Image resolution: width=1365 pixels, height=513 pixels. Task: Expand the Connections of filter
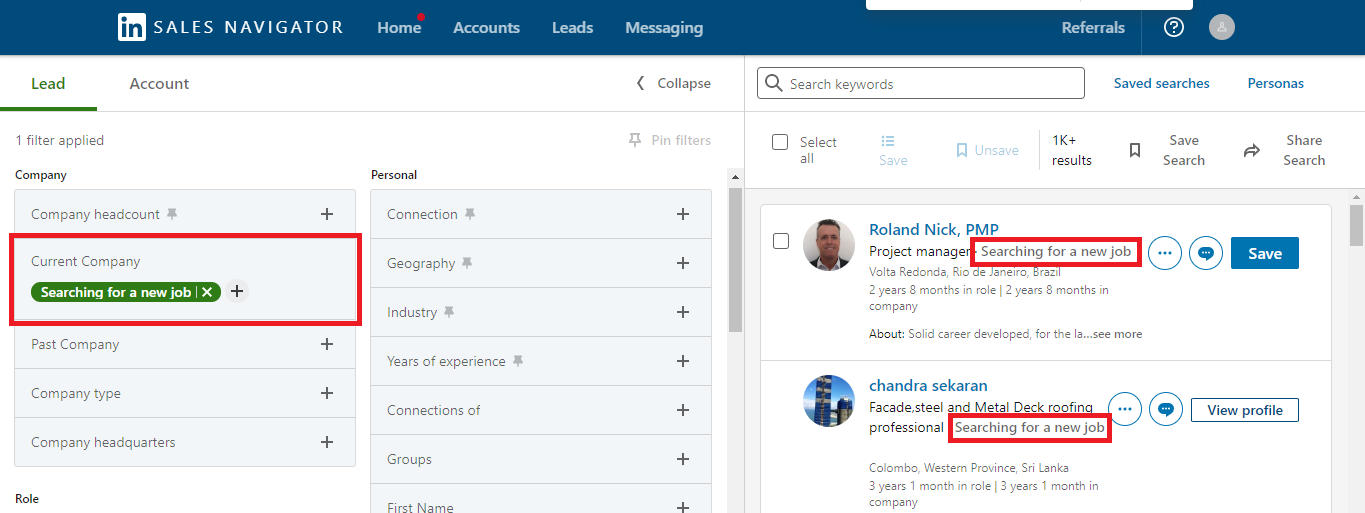[683, 410]
